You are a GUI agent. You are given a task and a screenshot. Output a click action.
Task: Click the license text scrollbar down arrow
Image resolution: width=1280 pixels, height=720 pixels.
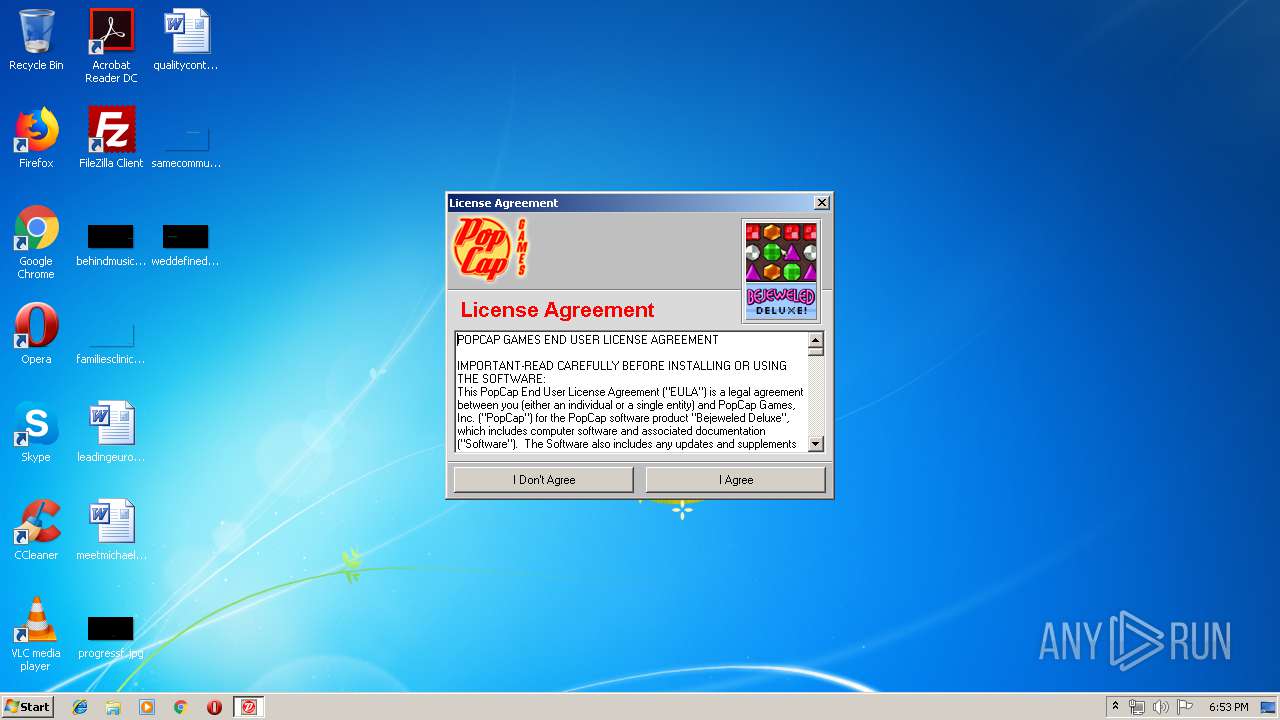click(815, 444)
